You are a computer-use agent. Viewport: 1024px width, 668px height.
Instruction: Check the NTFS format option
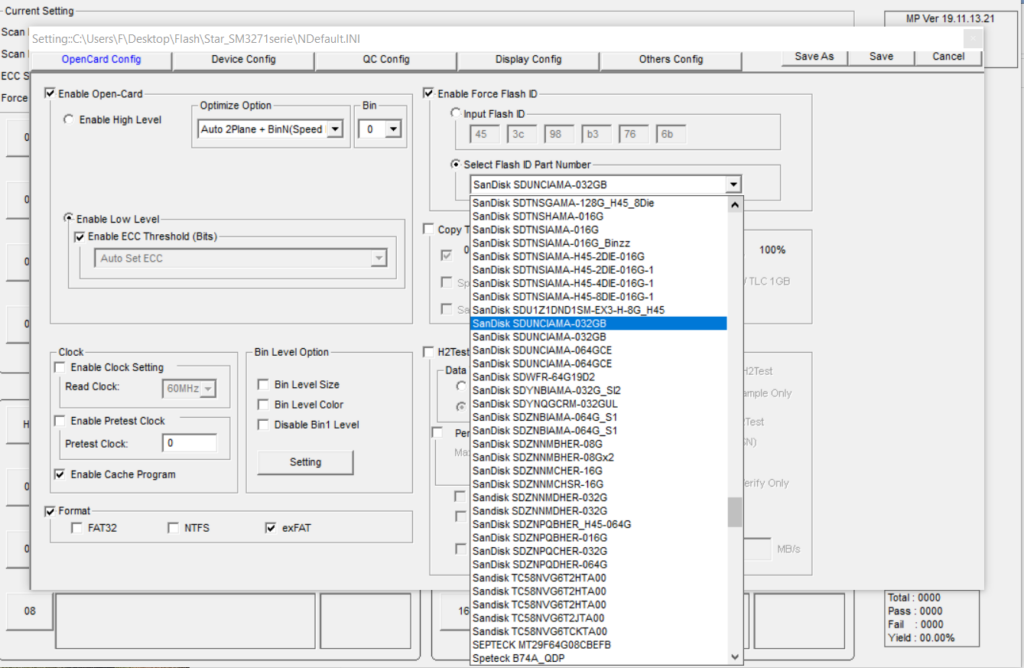click(173, 528)
